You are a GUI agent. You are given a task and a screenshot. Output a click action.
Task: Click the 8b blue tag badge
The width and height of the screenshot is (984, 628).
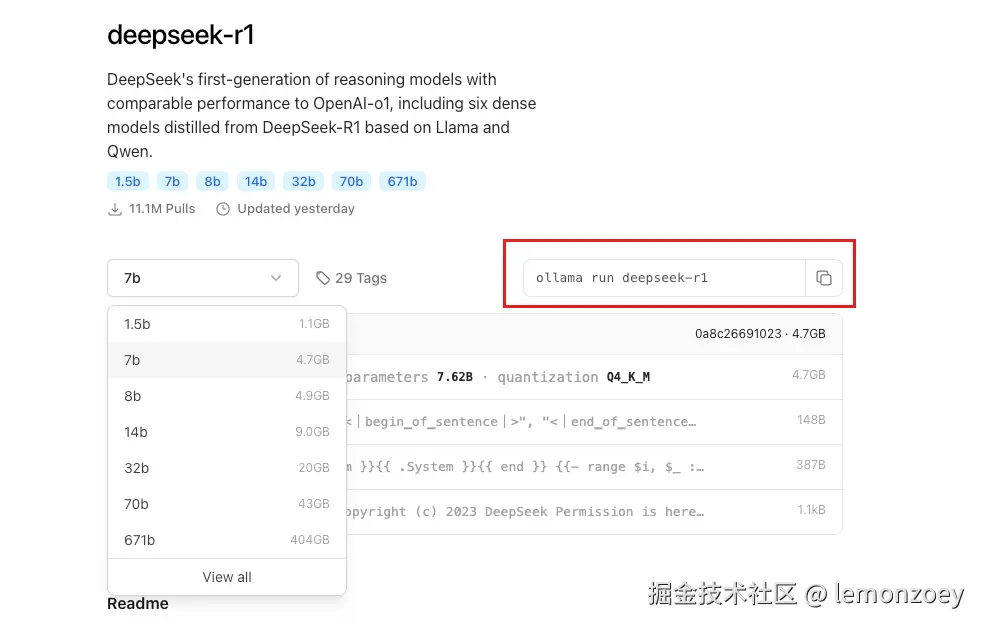212,181
